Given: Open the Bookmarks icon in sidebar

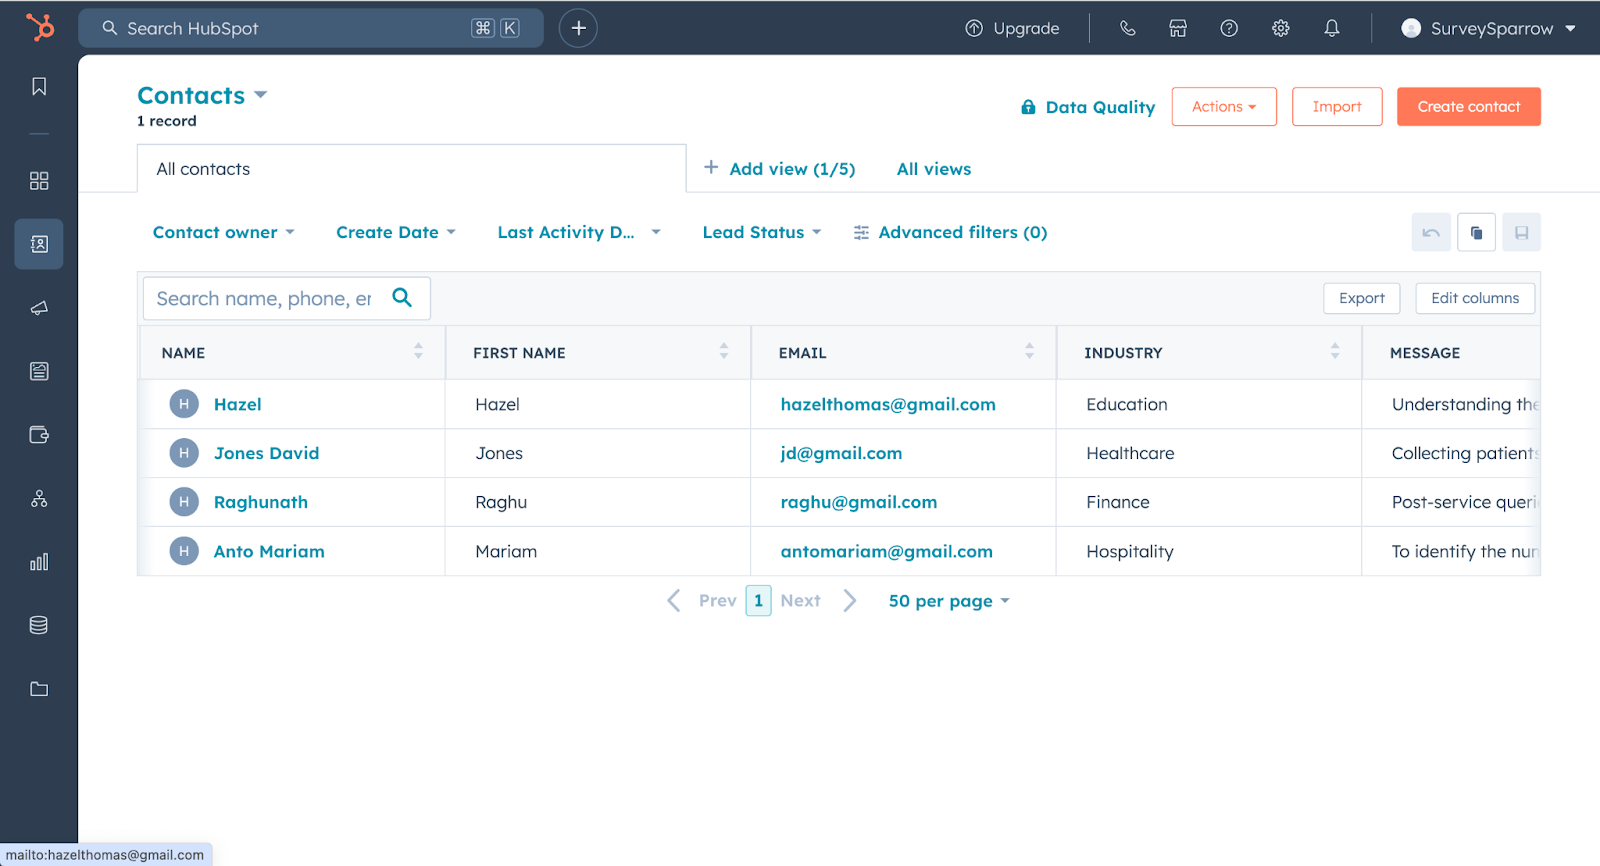Looking at the screenshot, I should coord(39,87).
